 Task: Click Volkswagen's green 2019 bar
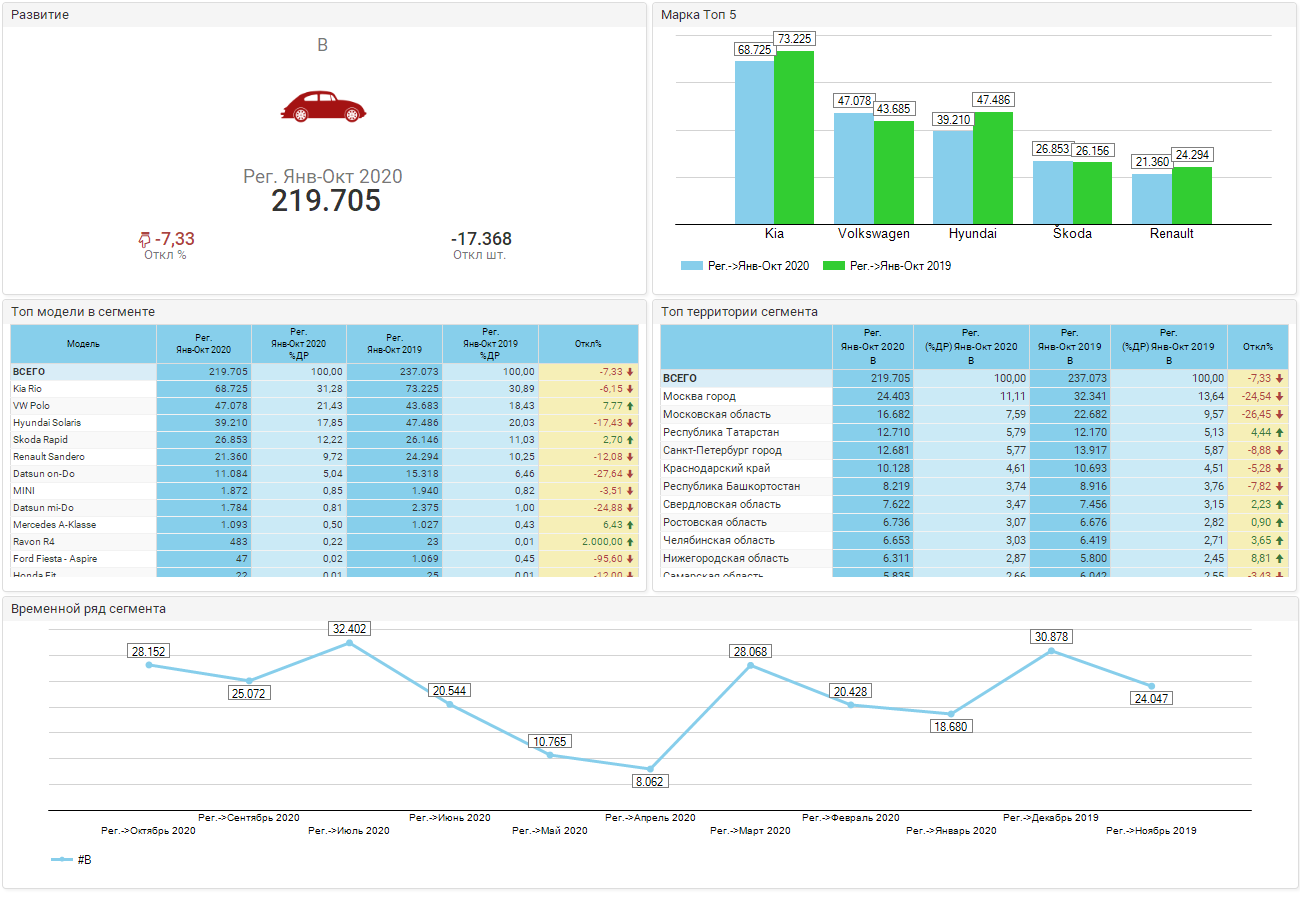click(x=893, y=172)
